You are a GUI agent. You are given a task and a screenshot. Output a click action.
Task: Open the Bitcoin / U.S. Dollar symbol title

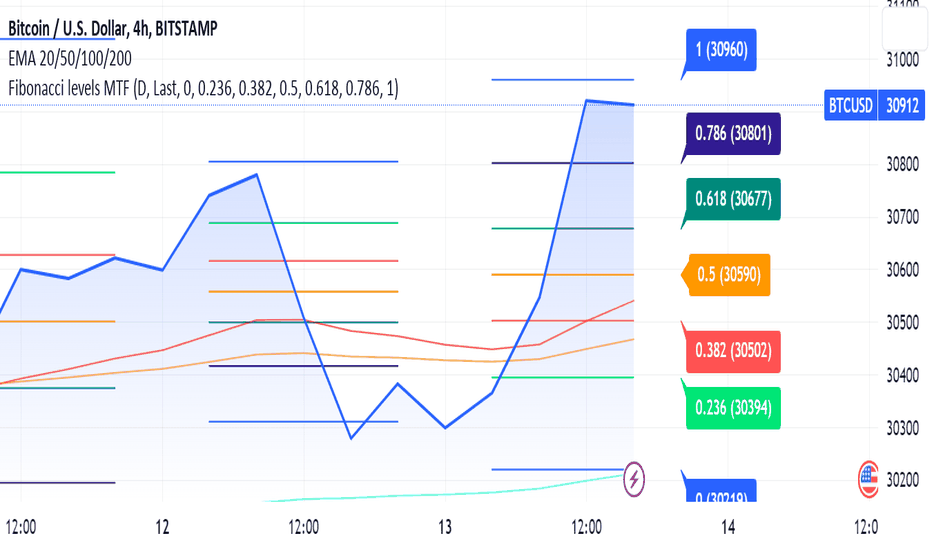[113, 28]
